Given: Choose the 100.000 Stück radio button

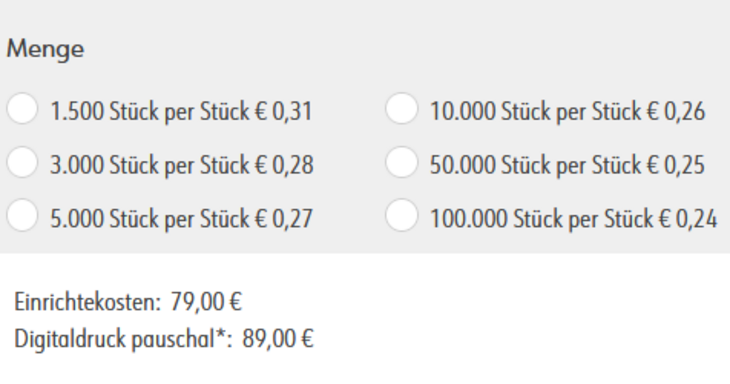Looking at the screenshot, I should pyautogui.click(x=401, y=216).
